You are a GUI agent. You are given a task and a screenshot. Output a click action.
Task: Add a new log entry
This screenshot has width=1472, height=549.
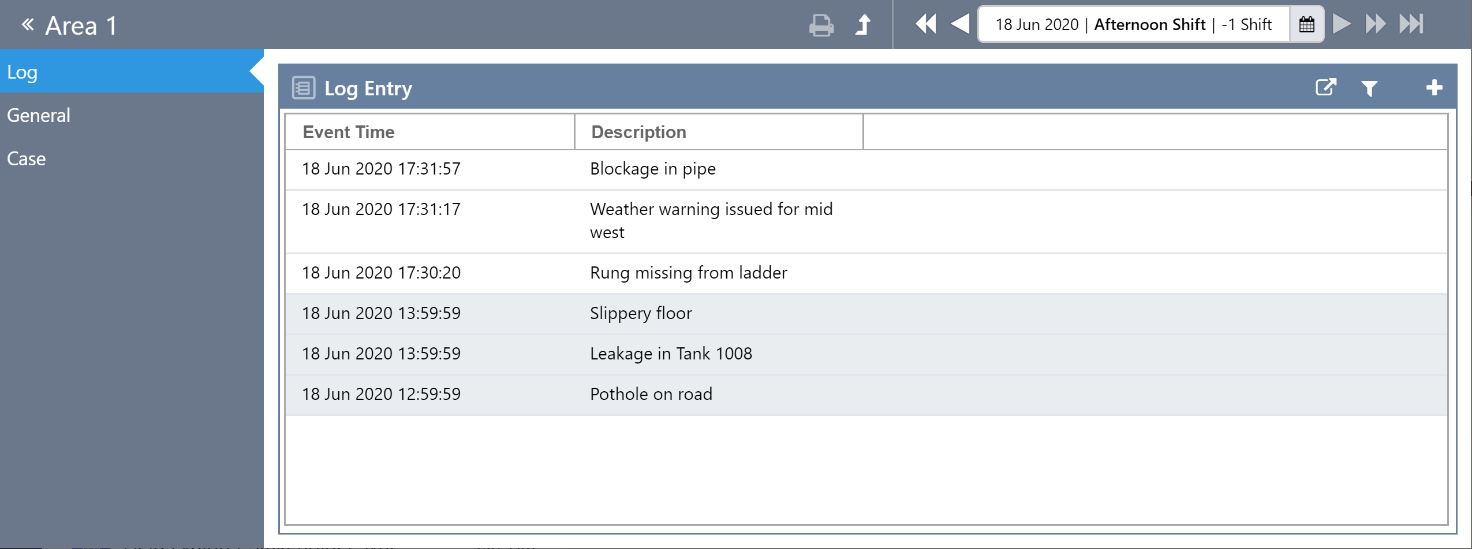[1434, 88]
